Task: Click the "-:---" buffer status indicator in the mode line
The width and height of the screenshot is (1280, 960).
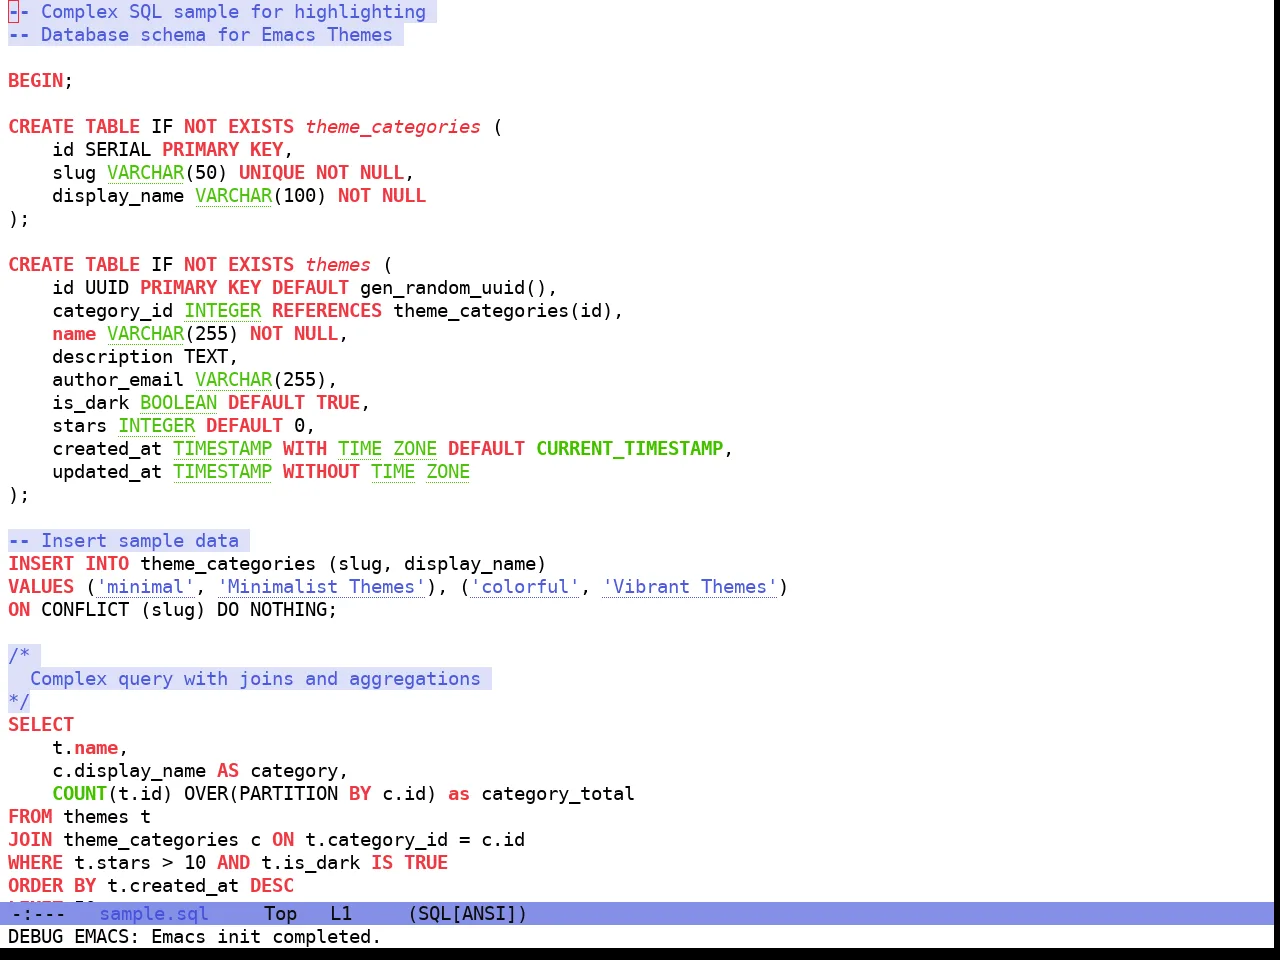Action: point(38,913)
